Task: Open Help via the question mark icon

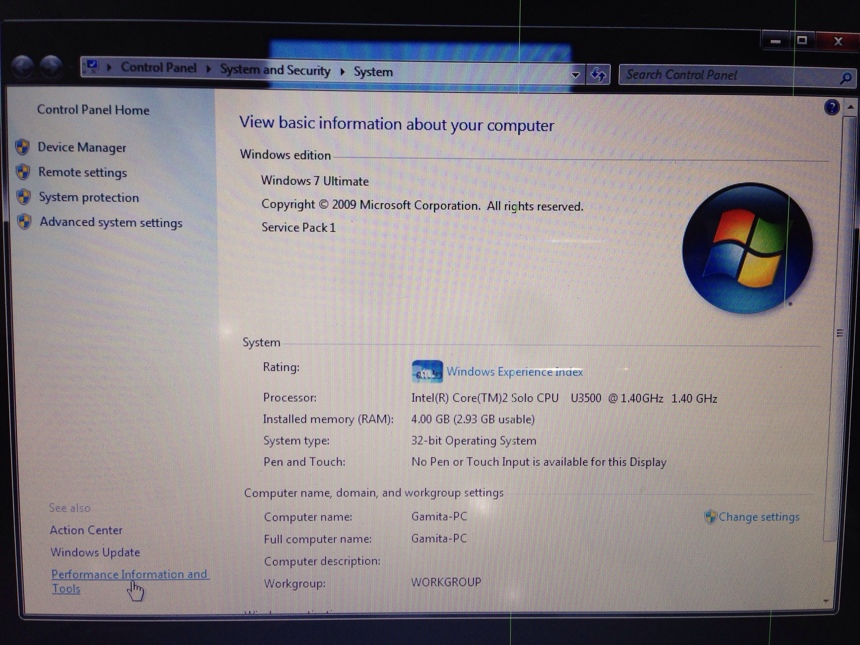Action: [831, 108]
